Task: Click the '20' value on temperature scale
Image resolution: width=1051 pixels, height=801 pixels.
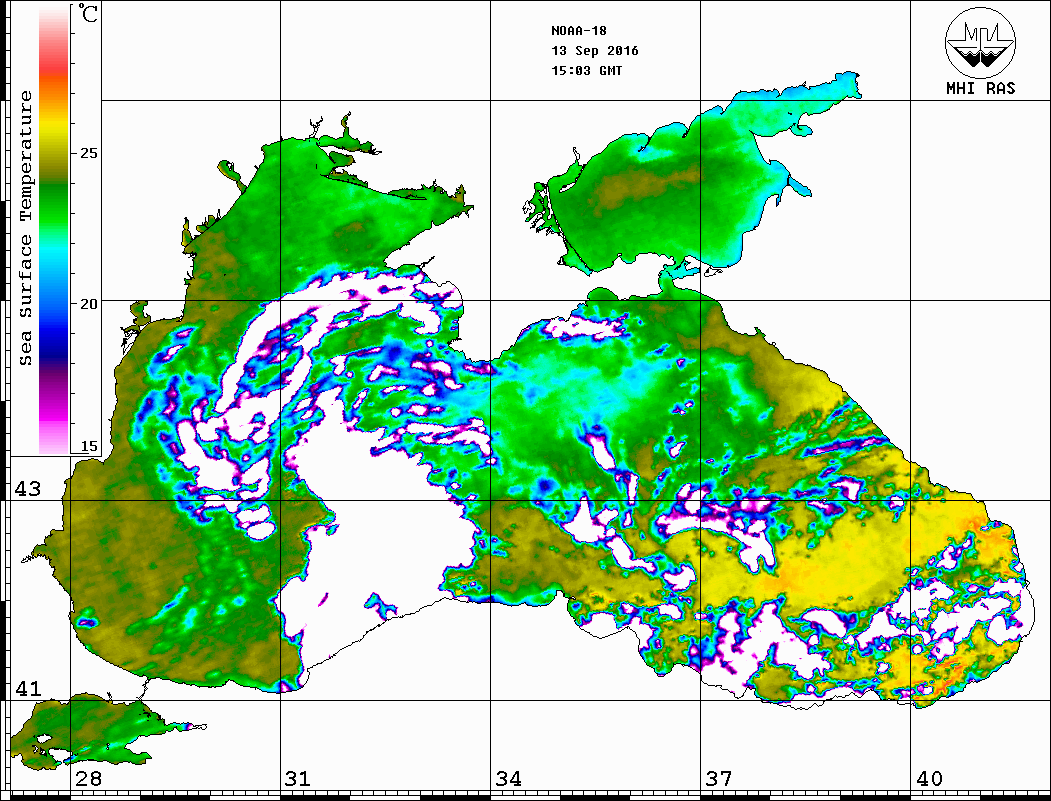Action: point(88,304)
